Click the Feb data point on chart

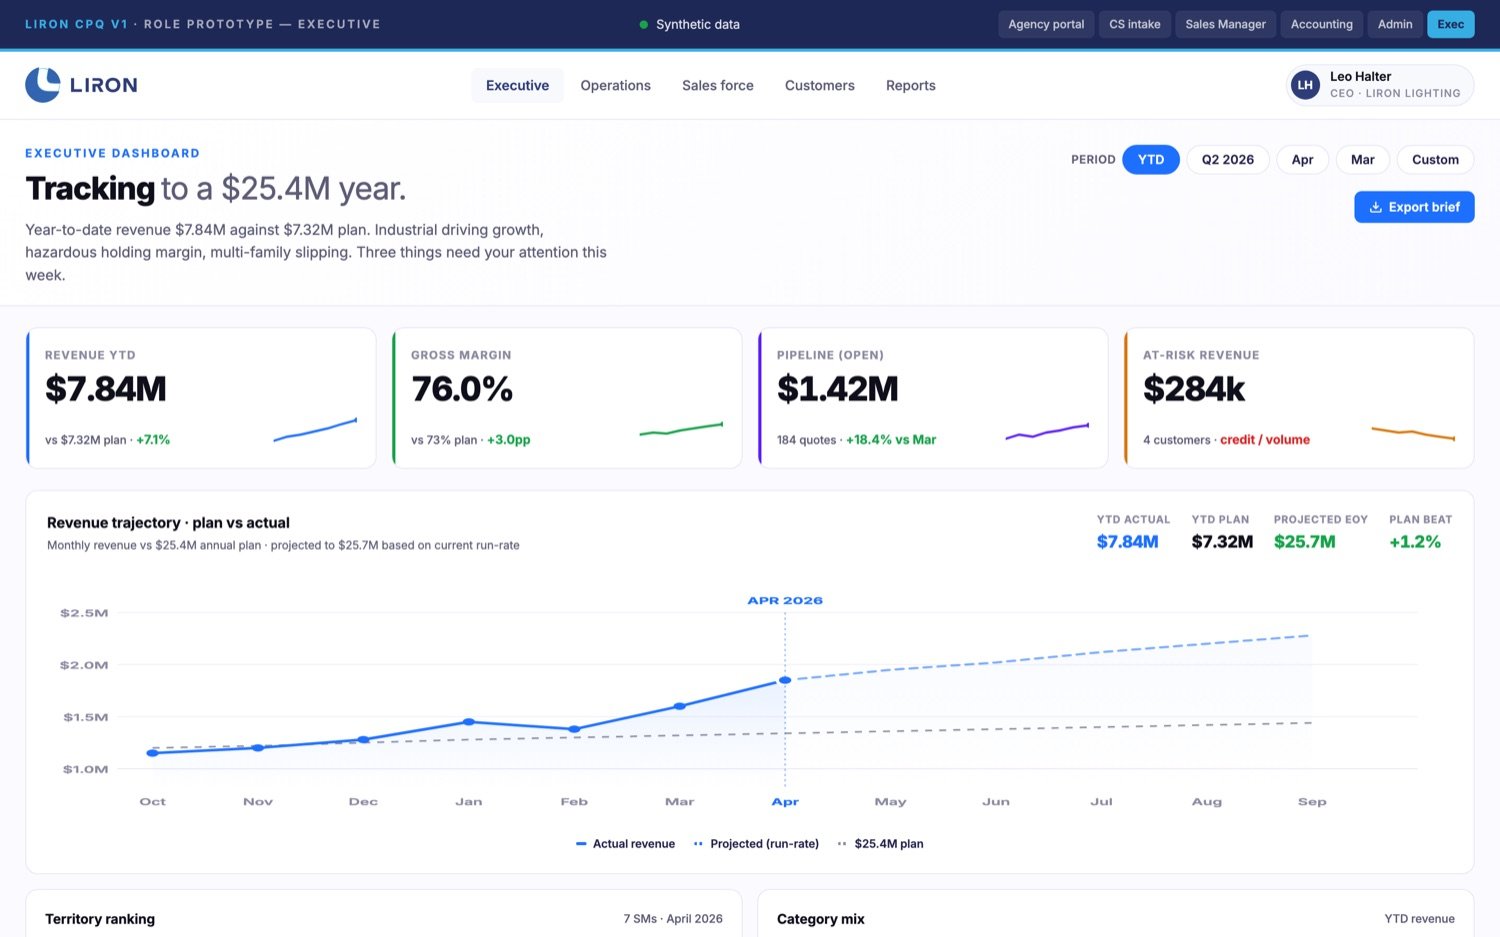tap(574, 730)
